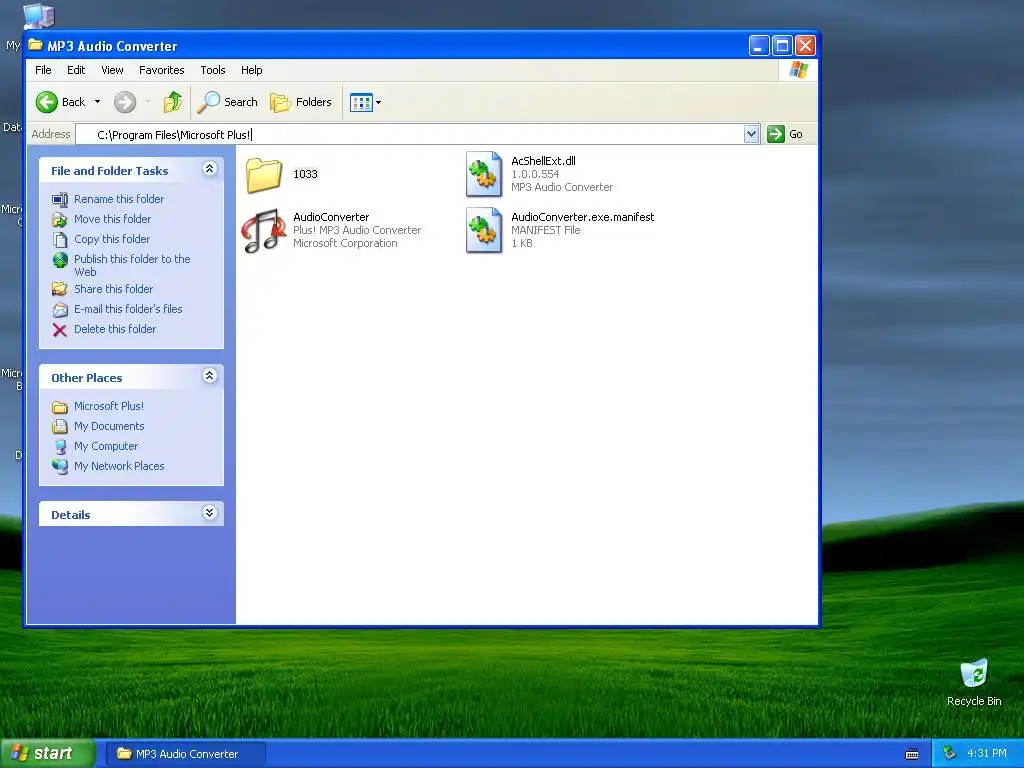Image resolution: width=1024 pixels, height=768 pixels.
Task: Go to My Documents in Other Places
Action: pos(109,426)
